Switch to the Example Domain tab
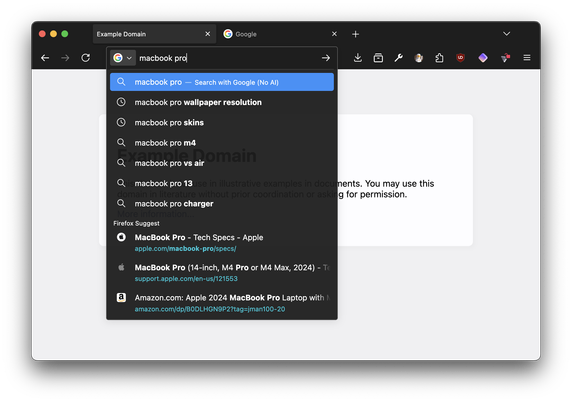The width and height of the screenshot is (572, 402). [154, 34]
